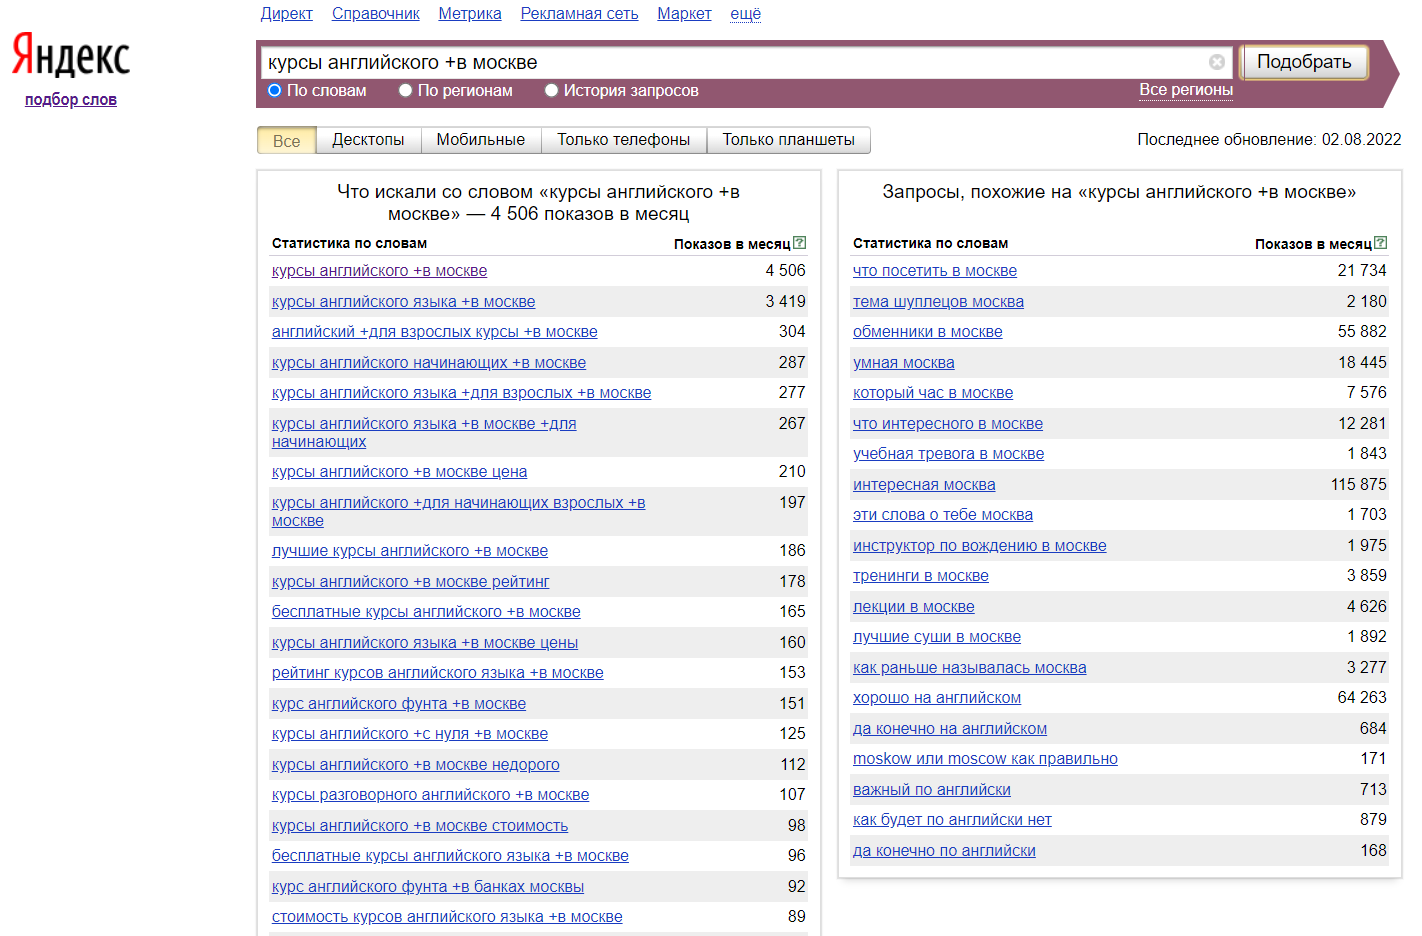Expand the 'ещё' services menu

point(745,14)
